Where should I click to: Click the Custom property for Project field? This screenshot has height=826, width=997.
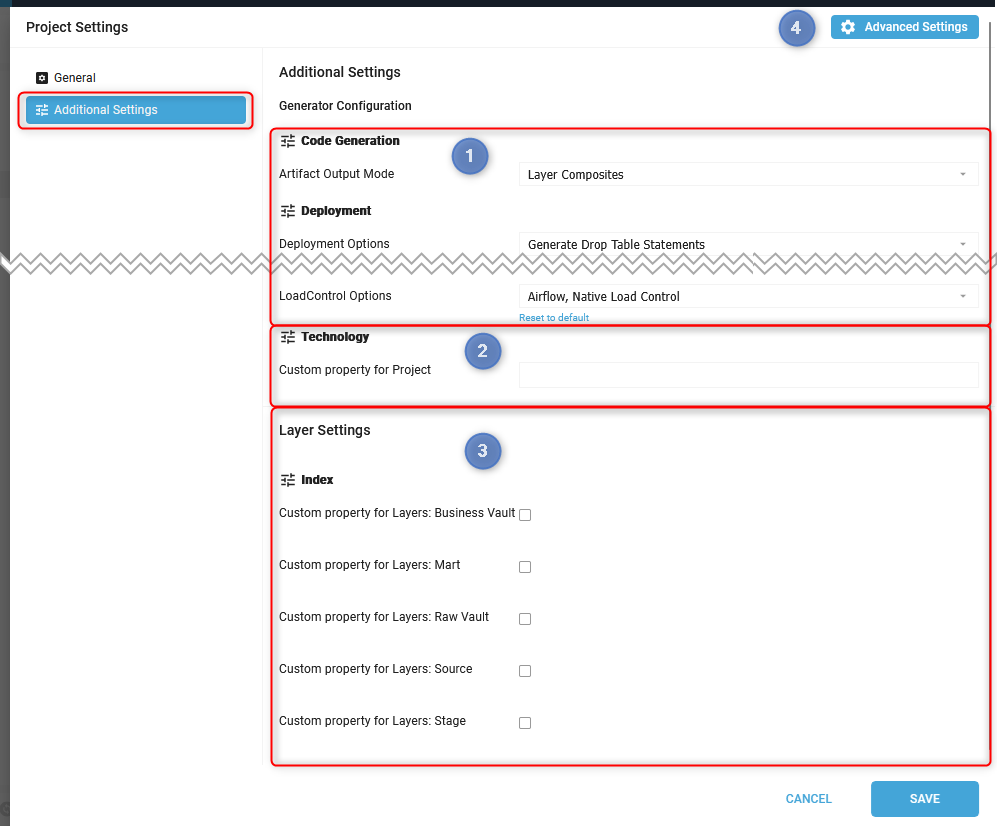tap(748, 375)
